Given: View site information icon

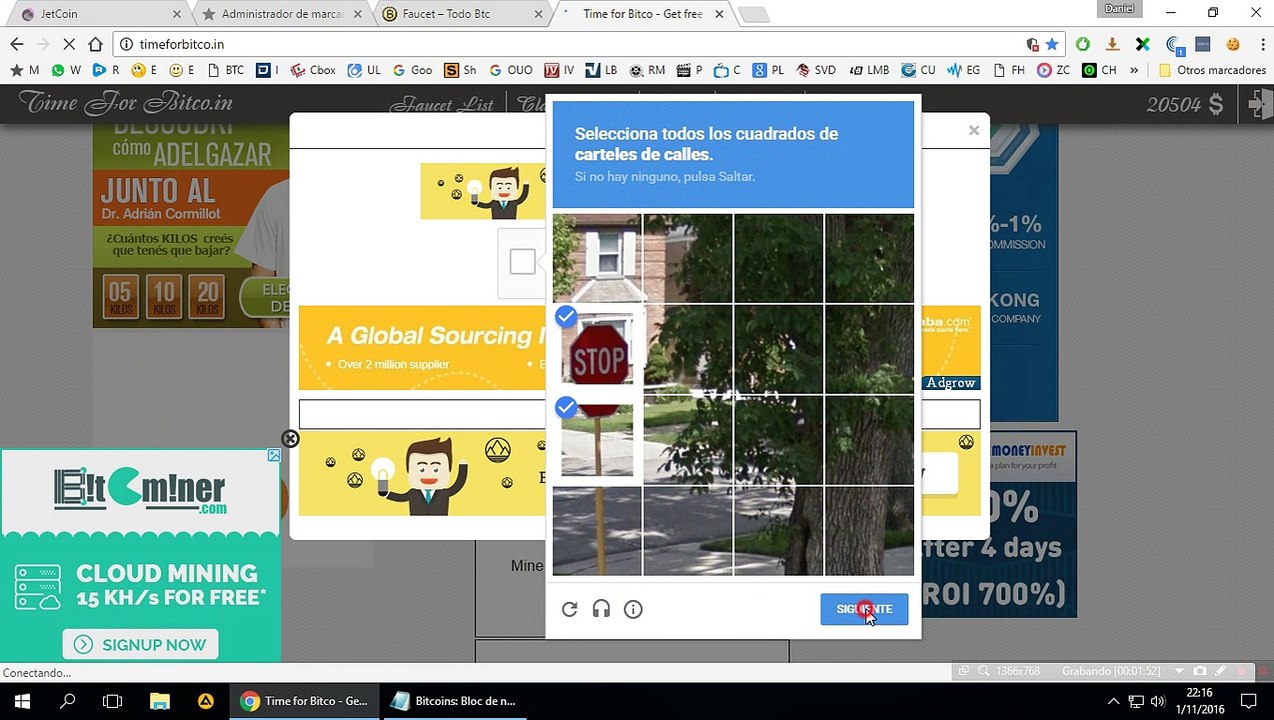Looking at the screenshot, I should [126, 44].
